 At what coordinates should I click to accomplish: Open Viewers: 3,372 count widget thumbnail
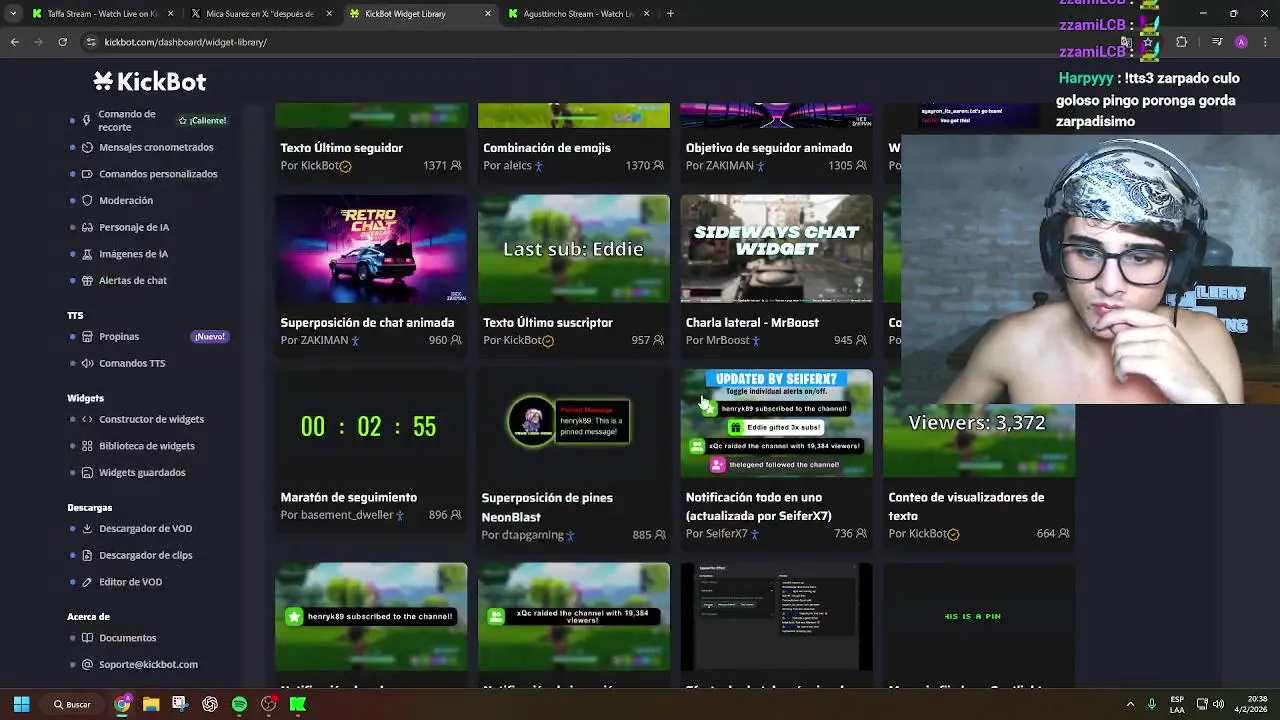coord(979,424)
